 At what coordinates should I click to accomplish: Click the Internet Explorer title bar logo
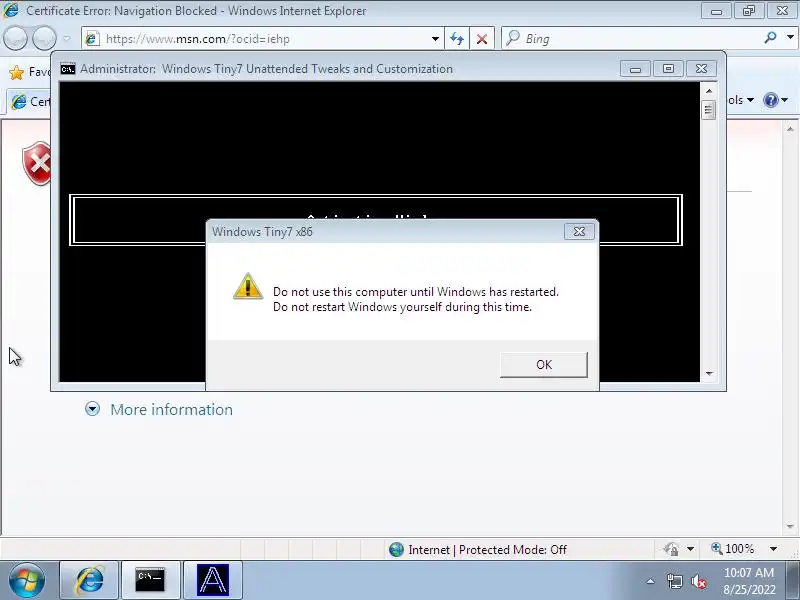[11, 10]
